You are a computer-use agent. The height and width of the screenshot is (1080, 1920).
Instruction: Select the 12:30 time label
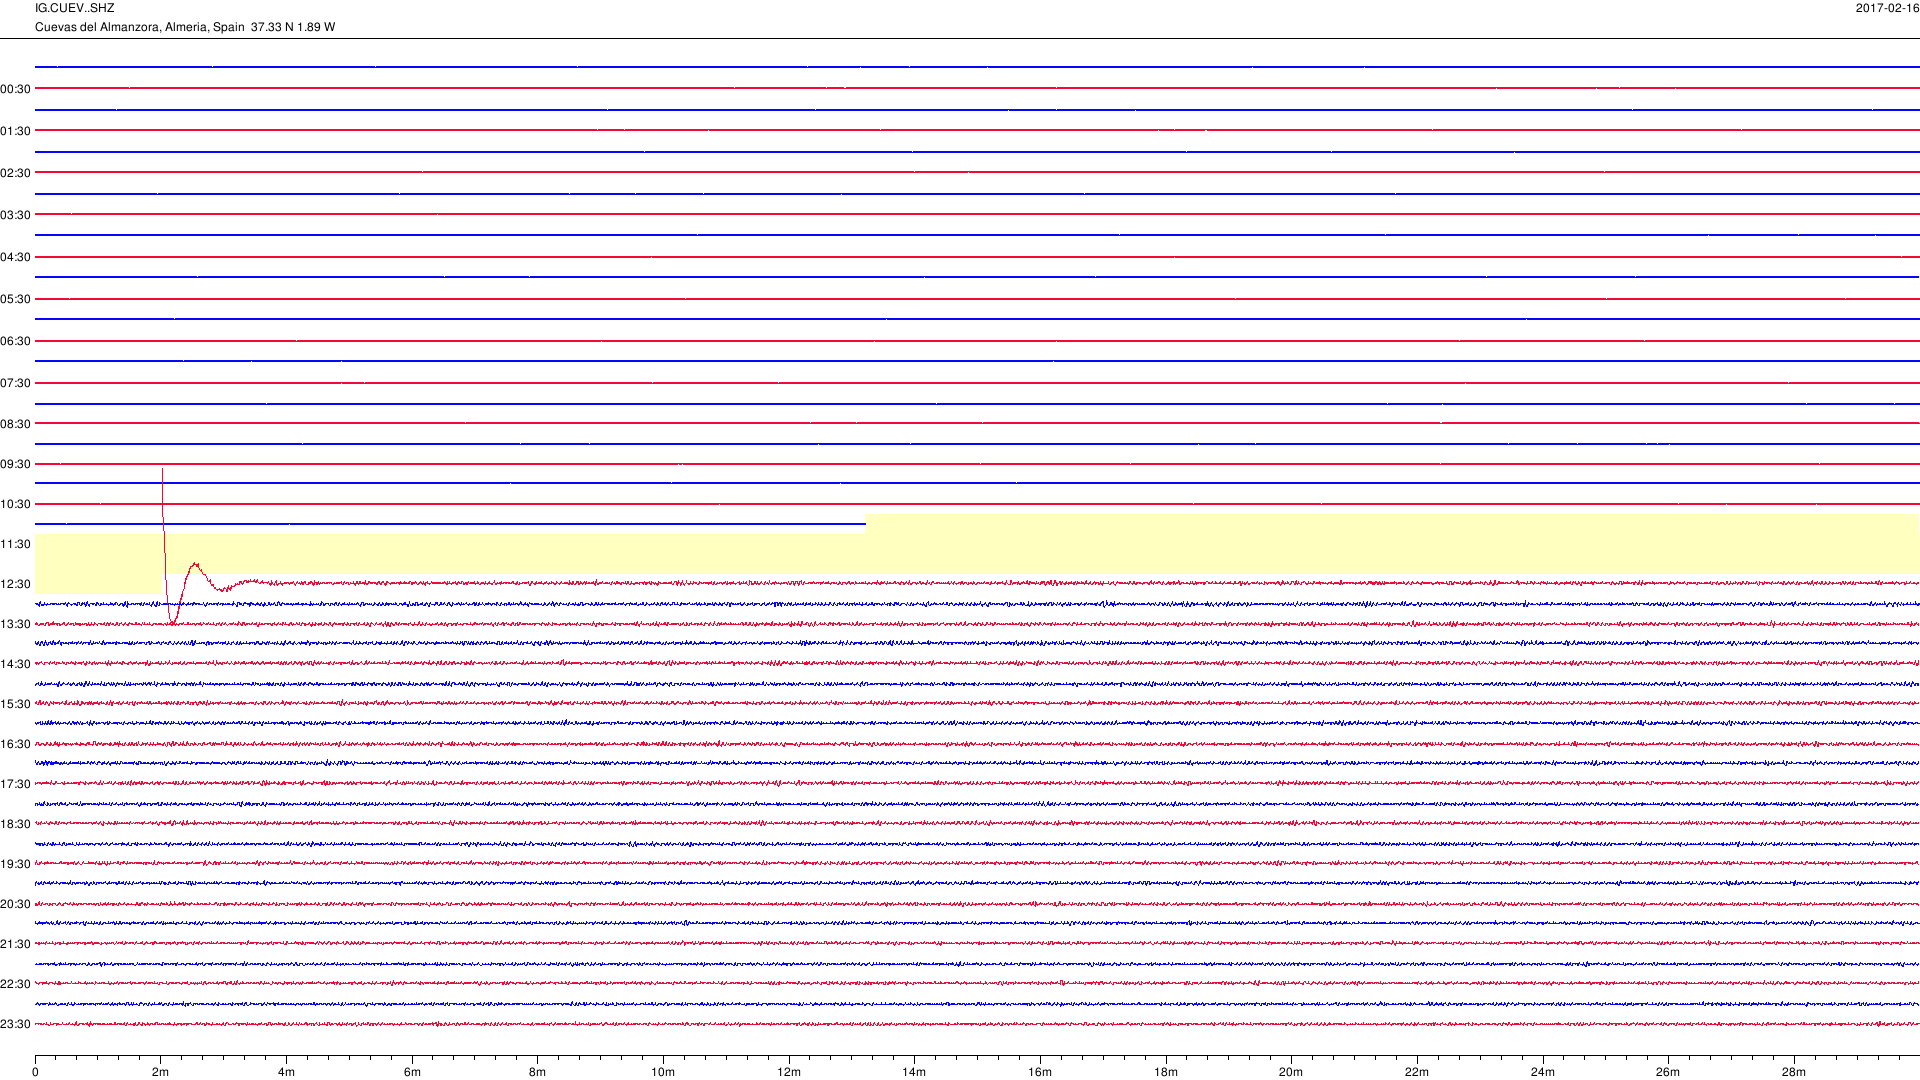(x=16, y=584)
